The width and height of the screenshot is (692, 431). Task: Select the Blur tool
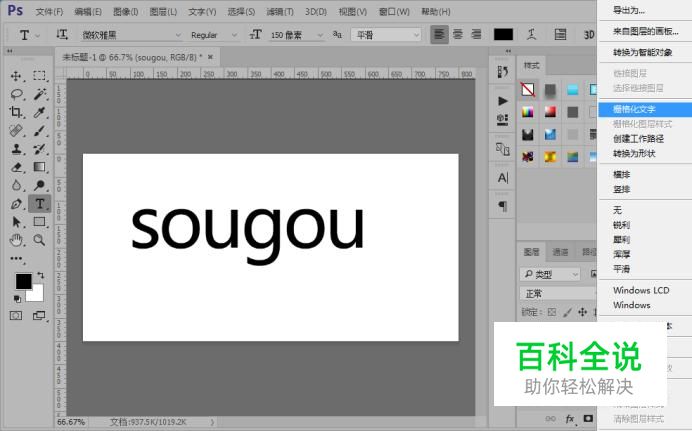click(x=16, y=185)
